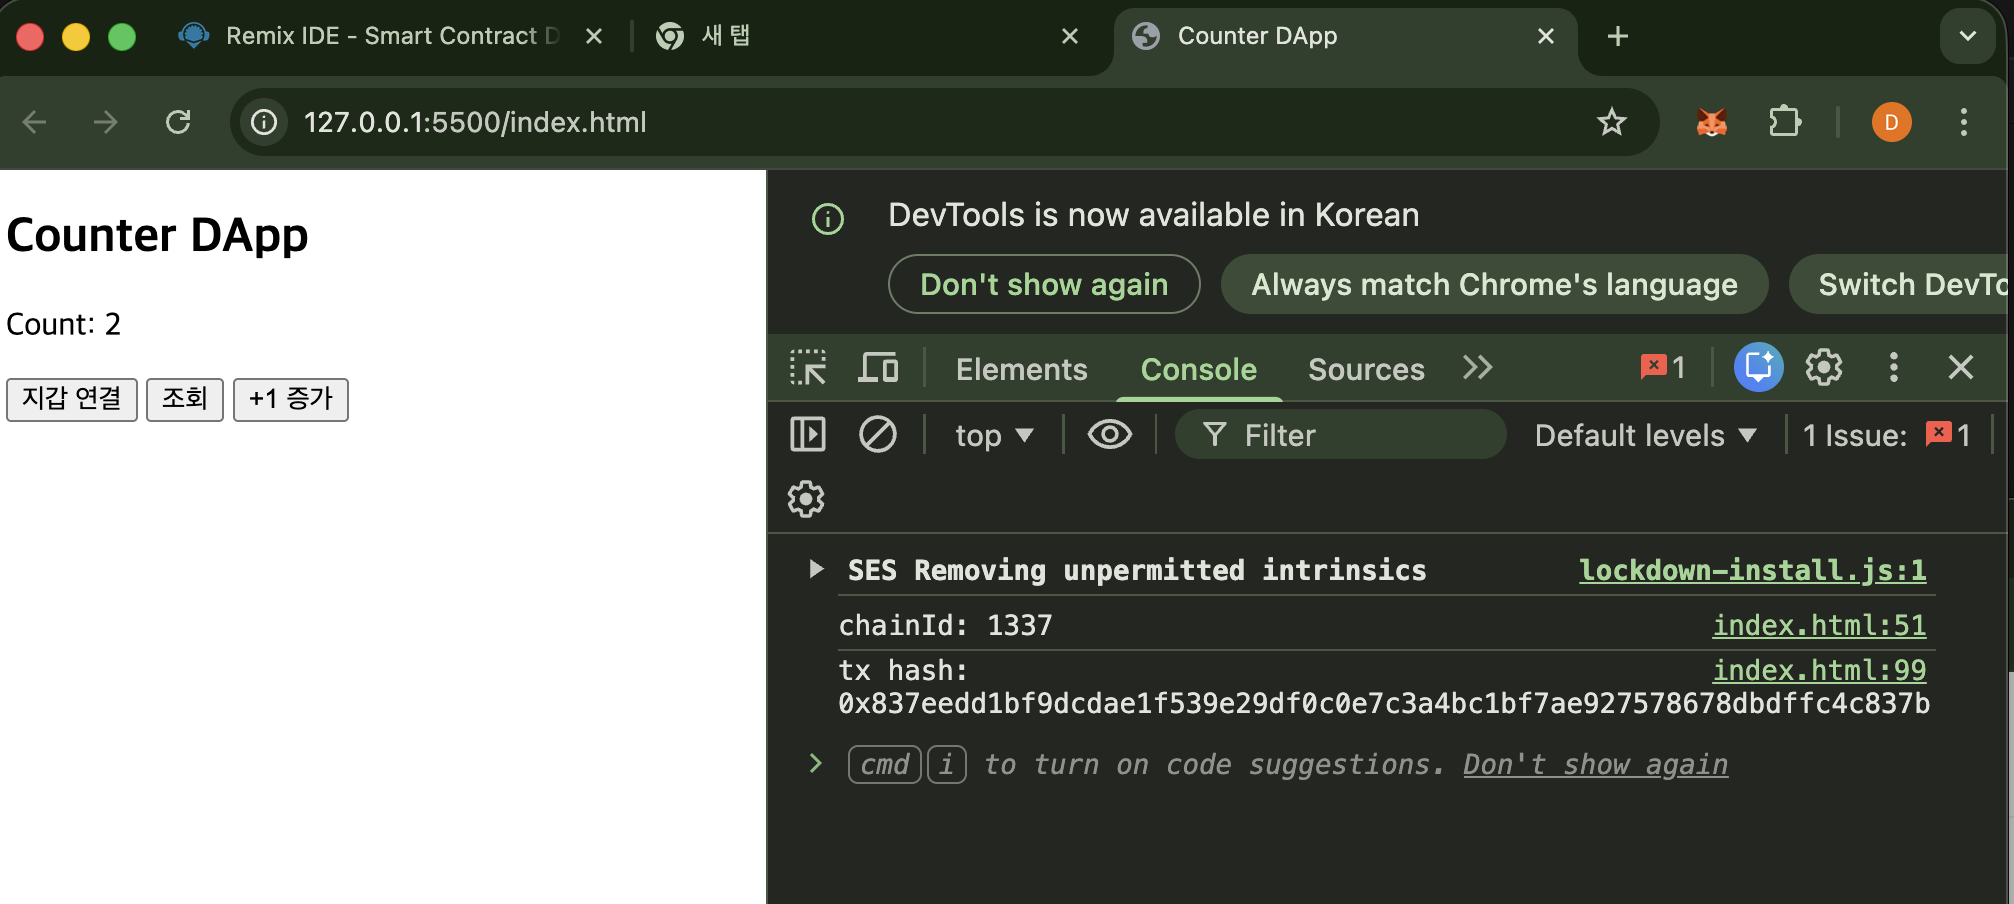Open console settings gear
Viewport: 2014px width, 904px height.
pyautogui.click(x=806, y=499)
